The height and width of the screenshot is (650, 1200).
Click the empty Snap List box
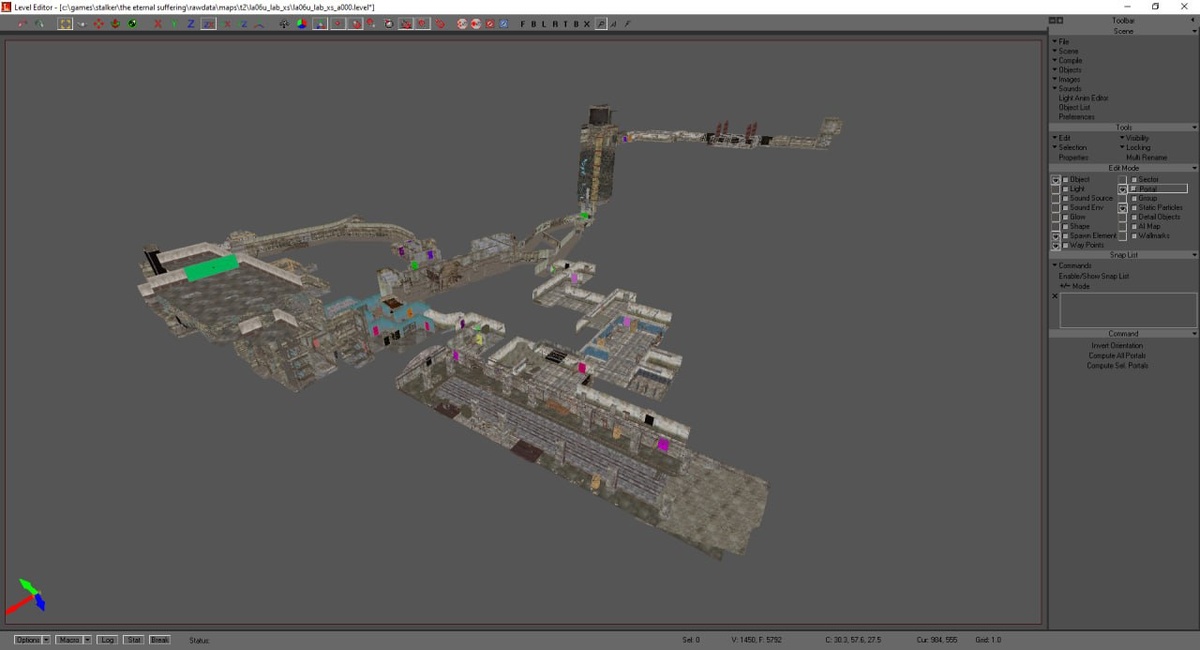pyautogui.click(x=1128, y=310)
